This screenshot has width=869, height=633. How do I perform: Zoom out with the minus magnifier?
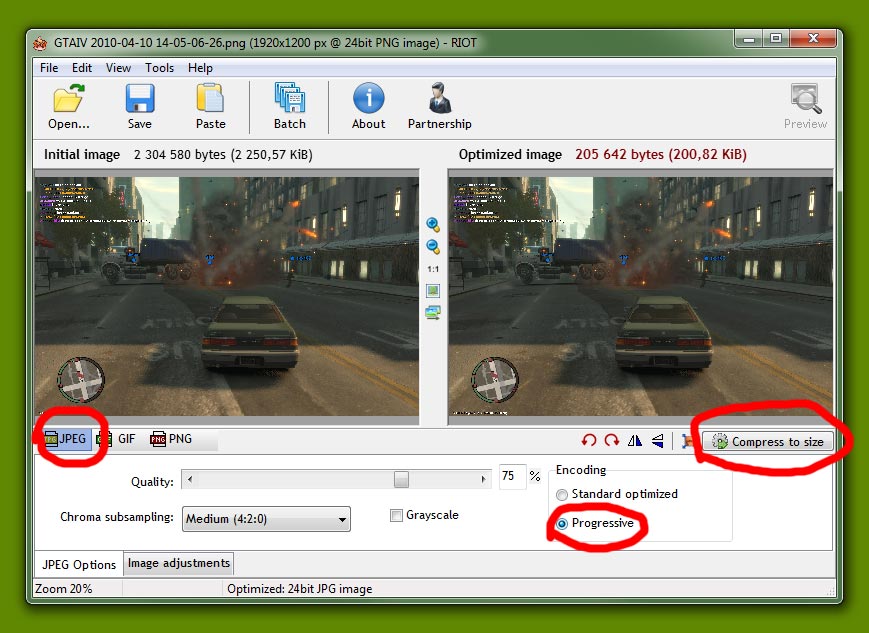[x=433, y=247]
